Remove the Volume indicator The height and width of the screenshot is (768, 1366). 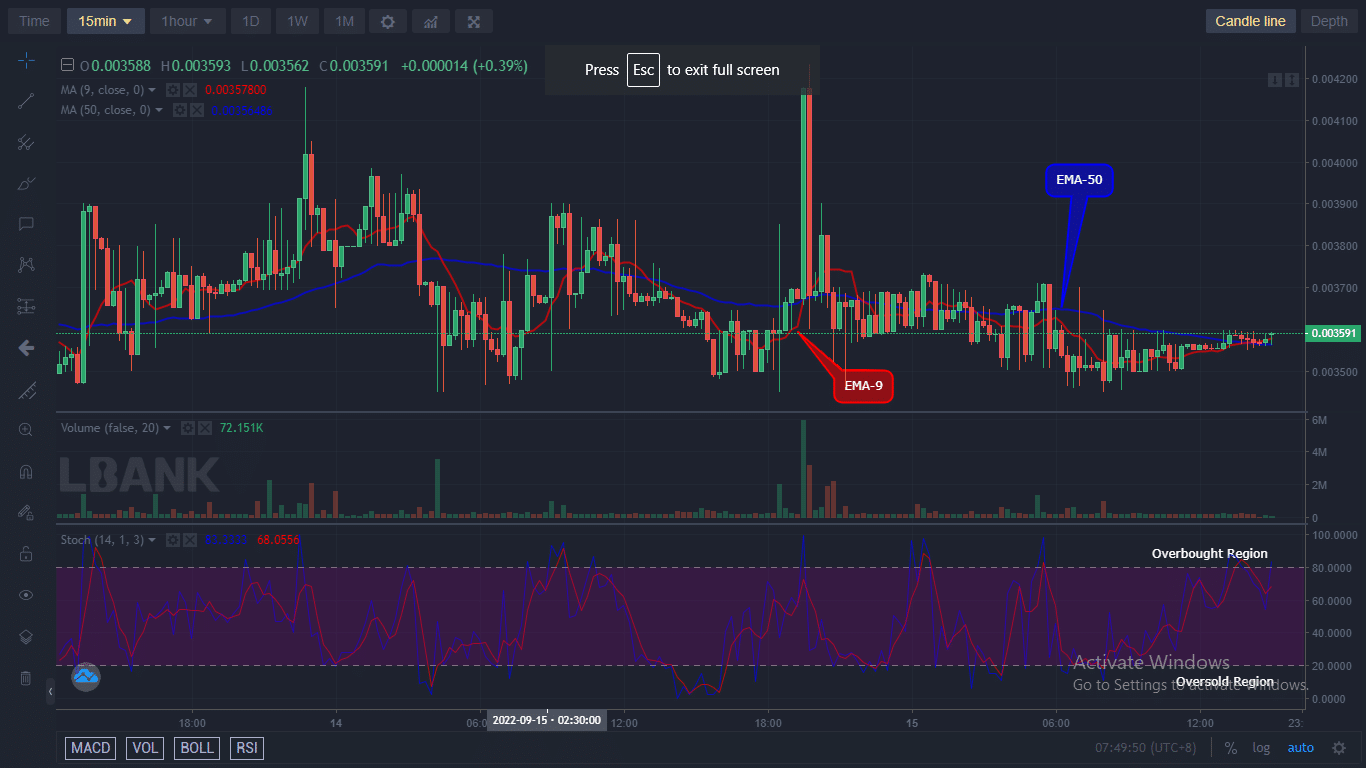204,428
